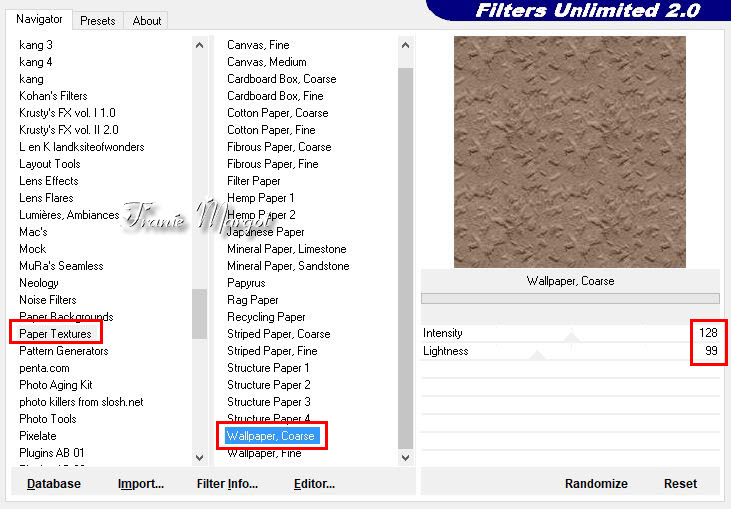Open the About tab
731x509 pixels.
[147, 20]
